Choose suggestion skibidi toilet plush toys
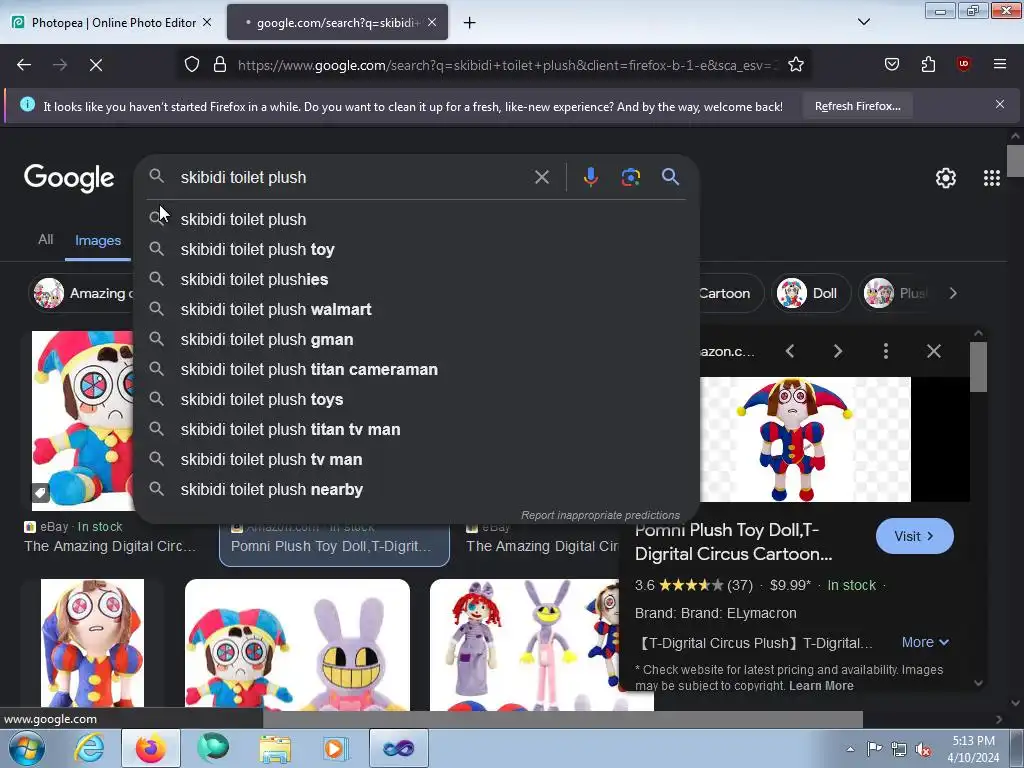Screen dimensions: 1024x768 click(415, 400)
